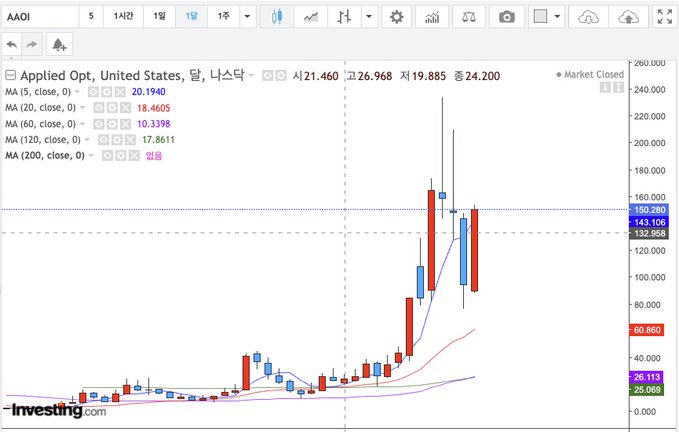Click the 25.069 green price label
Image resolution: width=679 pixels, height=432 pixels.
tap(647, 390)
